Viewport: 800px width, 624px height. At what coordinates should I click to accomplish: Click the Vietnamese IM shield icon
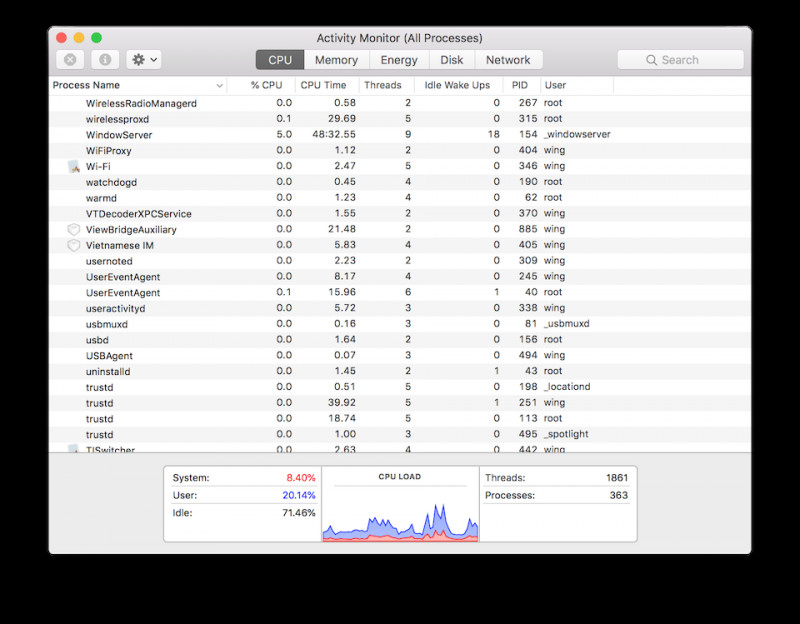[74, 245]
